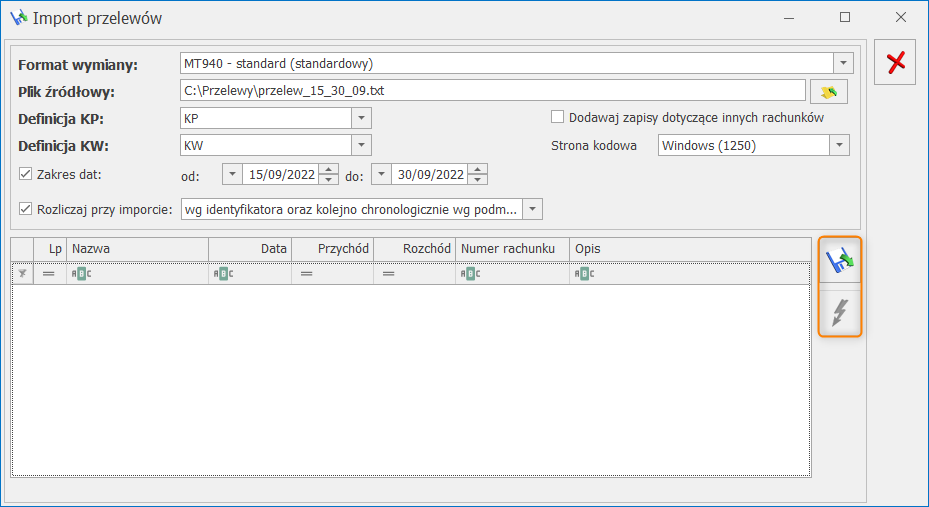Sort by the Opis column header

pos(690,249)
